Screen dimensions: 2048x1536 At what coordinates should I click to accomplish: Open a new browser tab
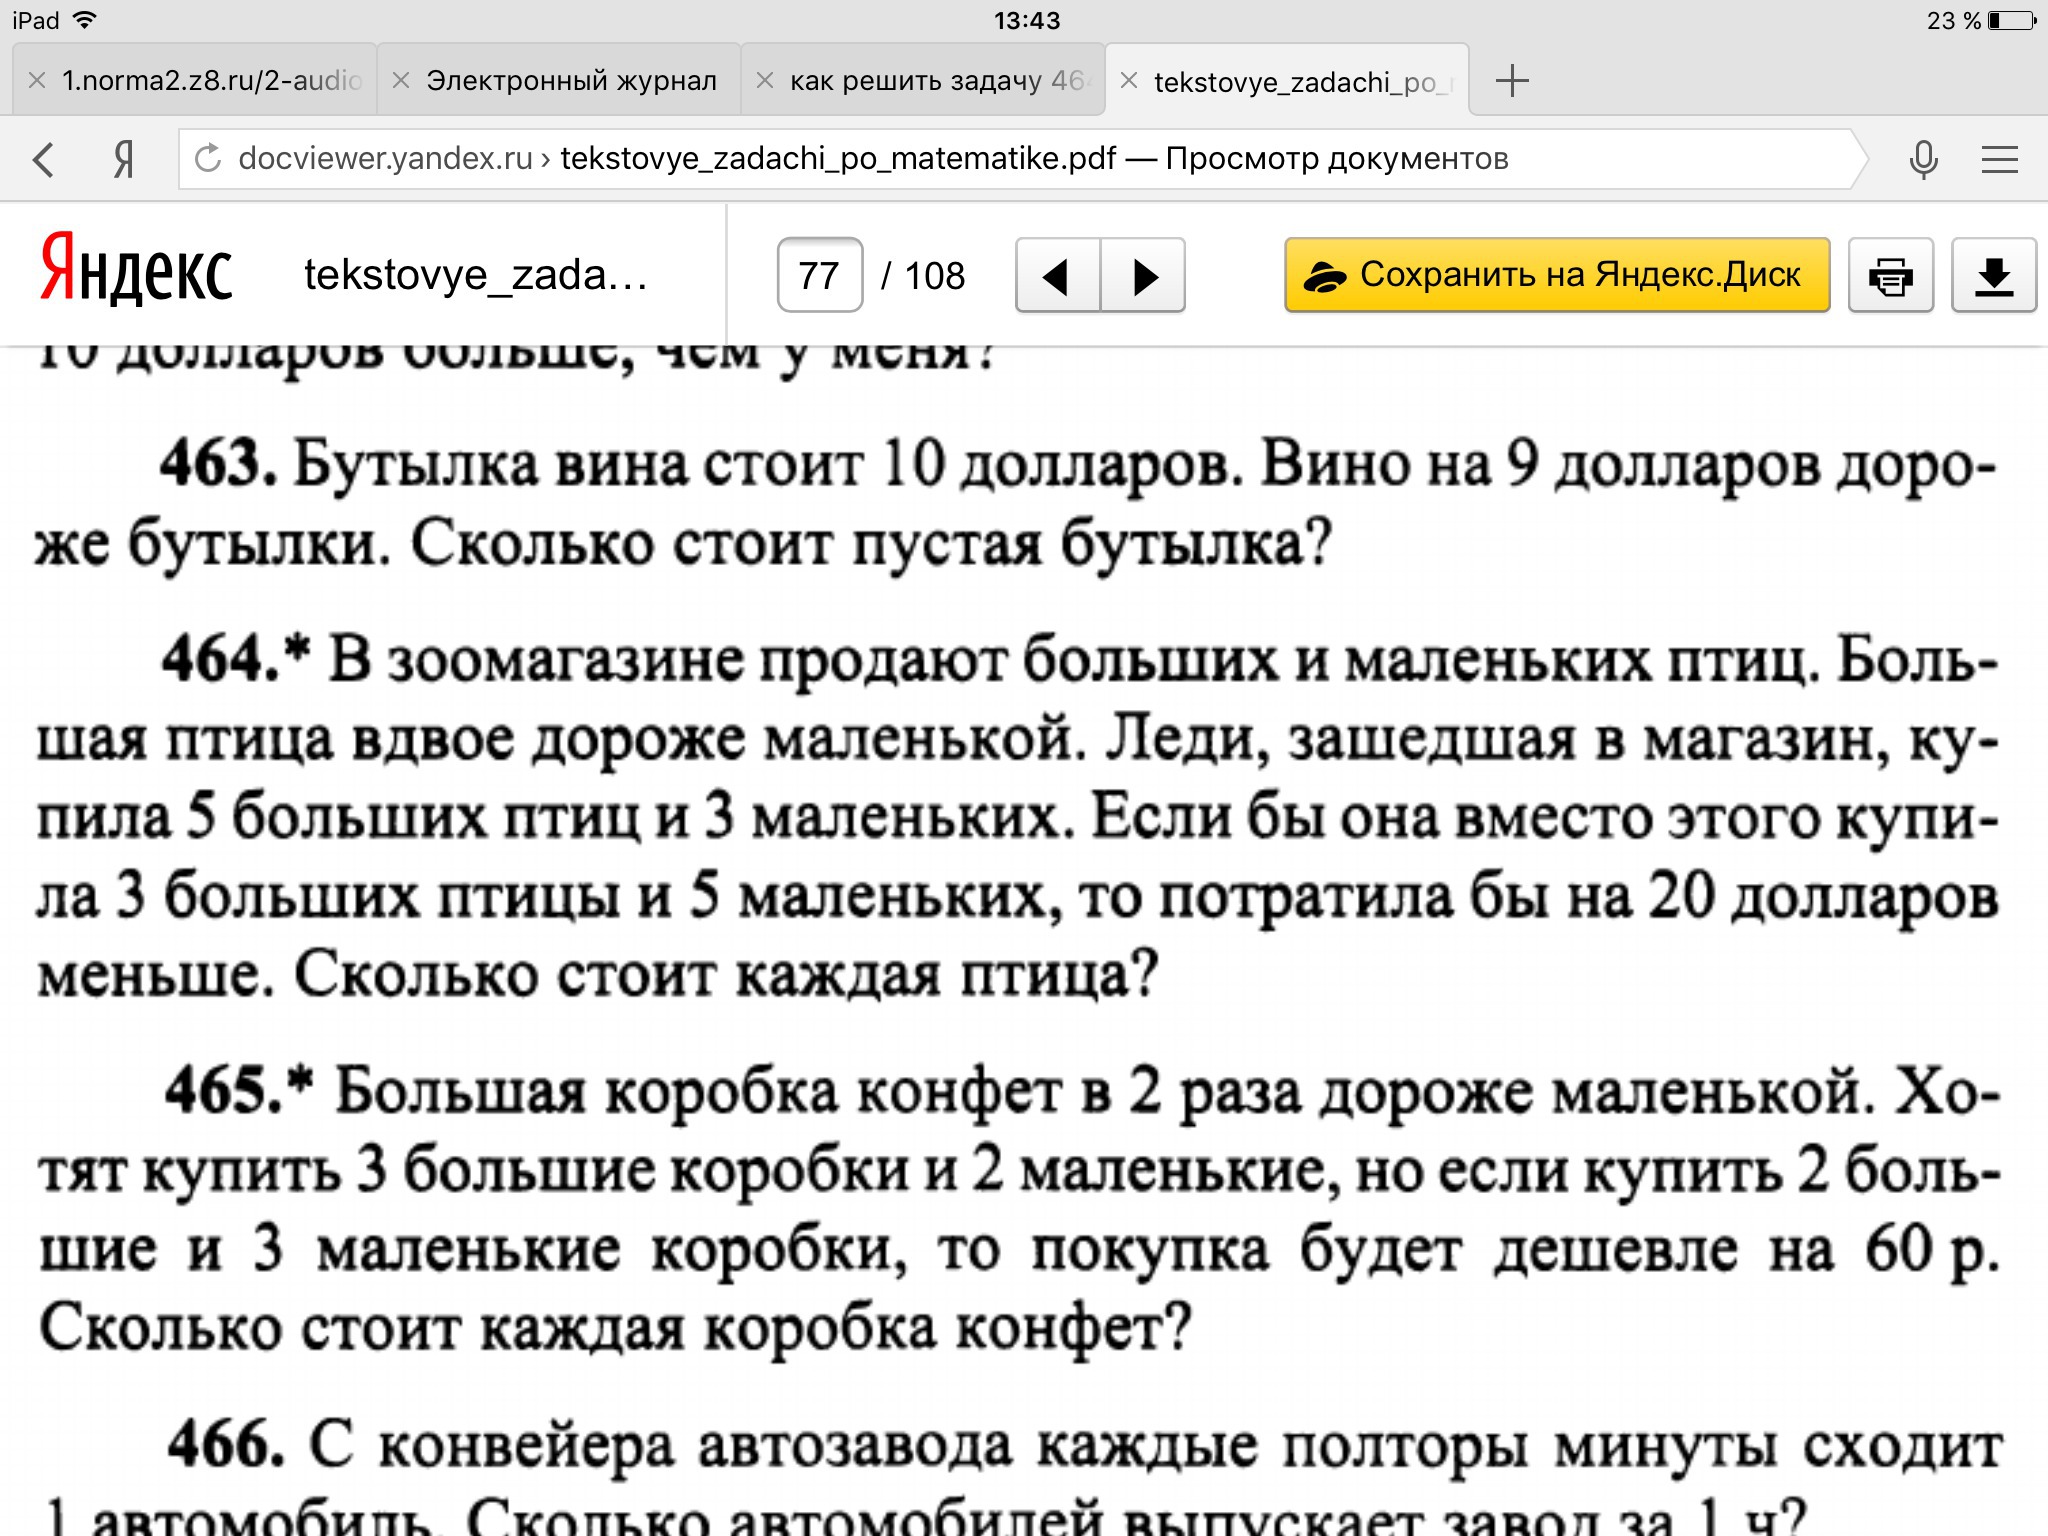click(1511, 80)
